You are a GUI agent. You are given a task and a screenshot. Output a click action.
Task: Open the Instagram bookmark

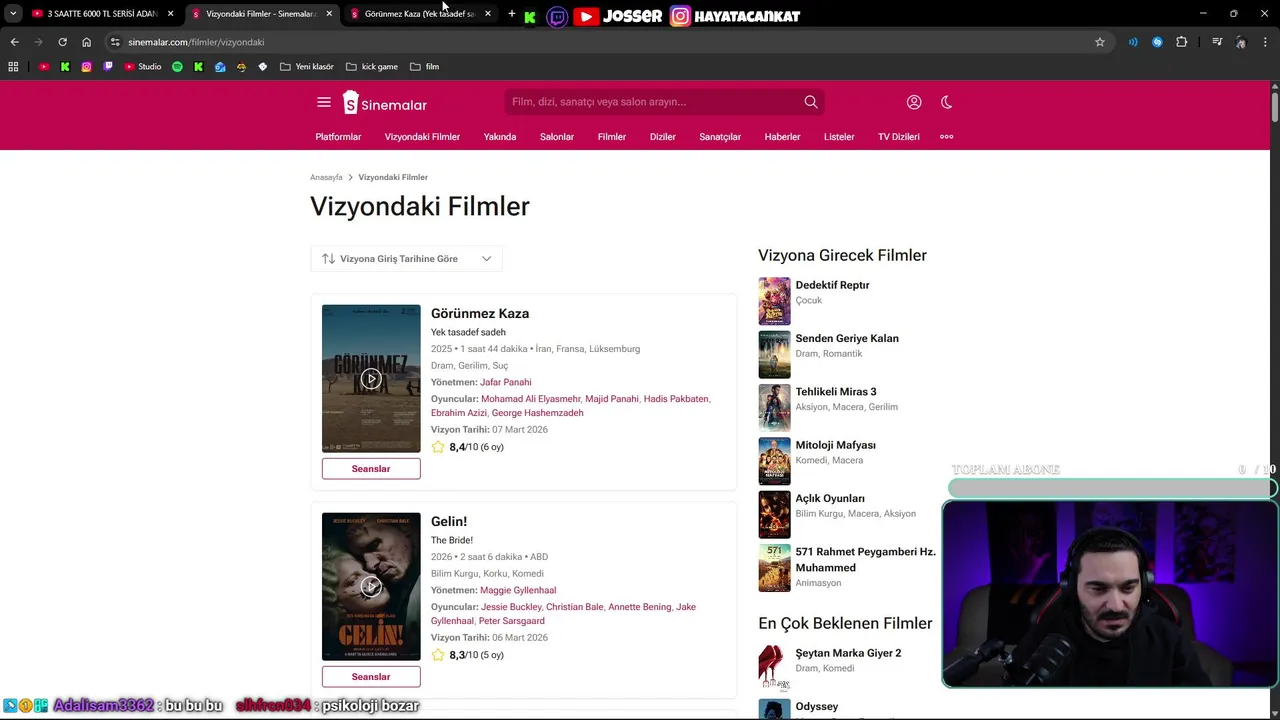tap(87, 67)
